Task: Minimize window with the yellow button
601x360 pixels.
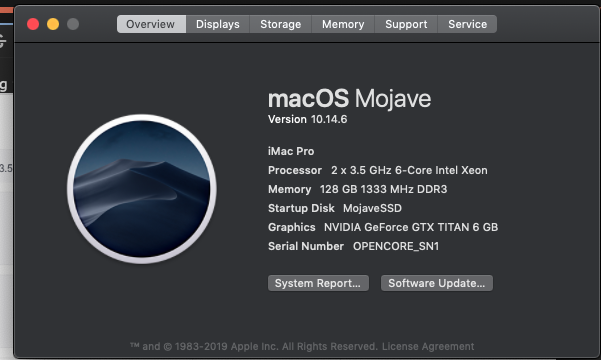Action: point(53,24)
